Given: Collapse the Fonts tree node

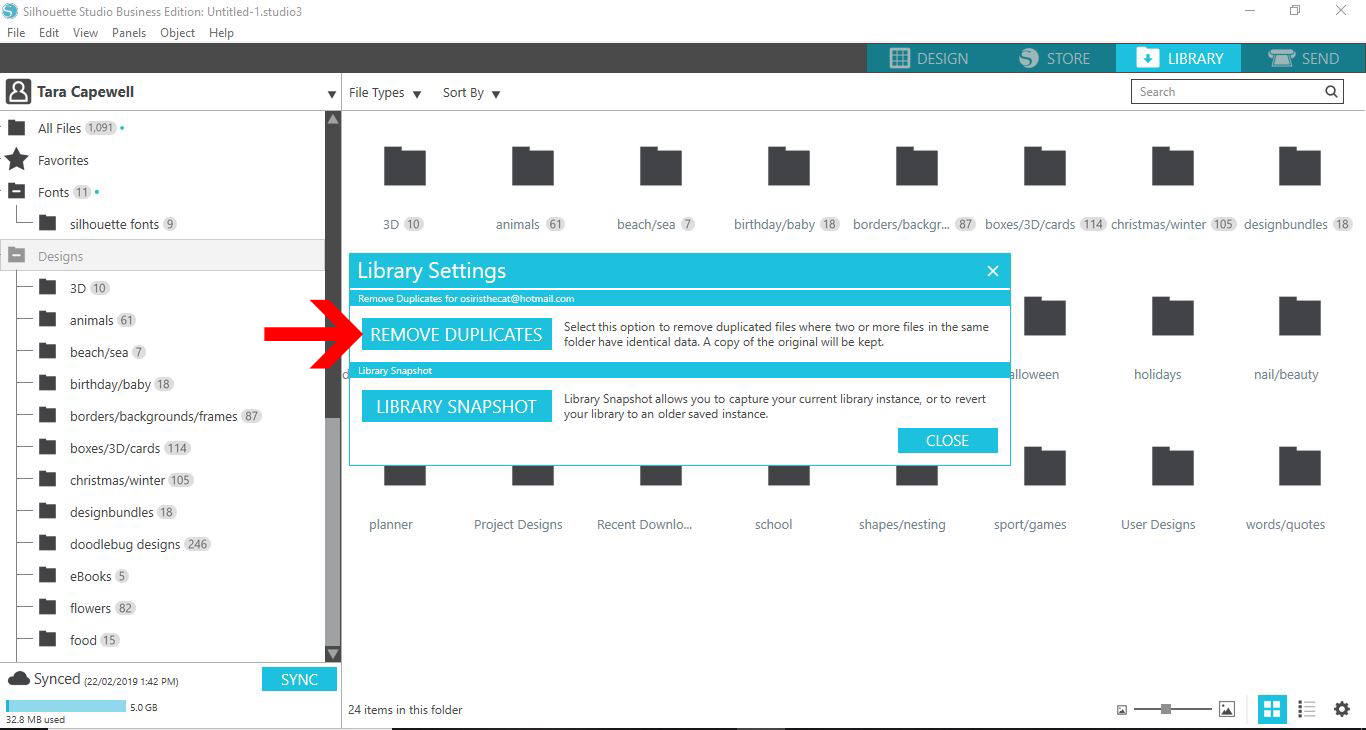Looking at the screenshot, I should click(17, 191).
